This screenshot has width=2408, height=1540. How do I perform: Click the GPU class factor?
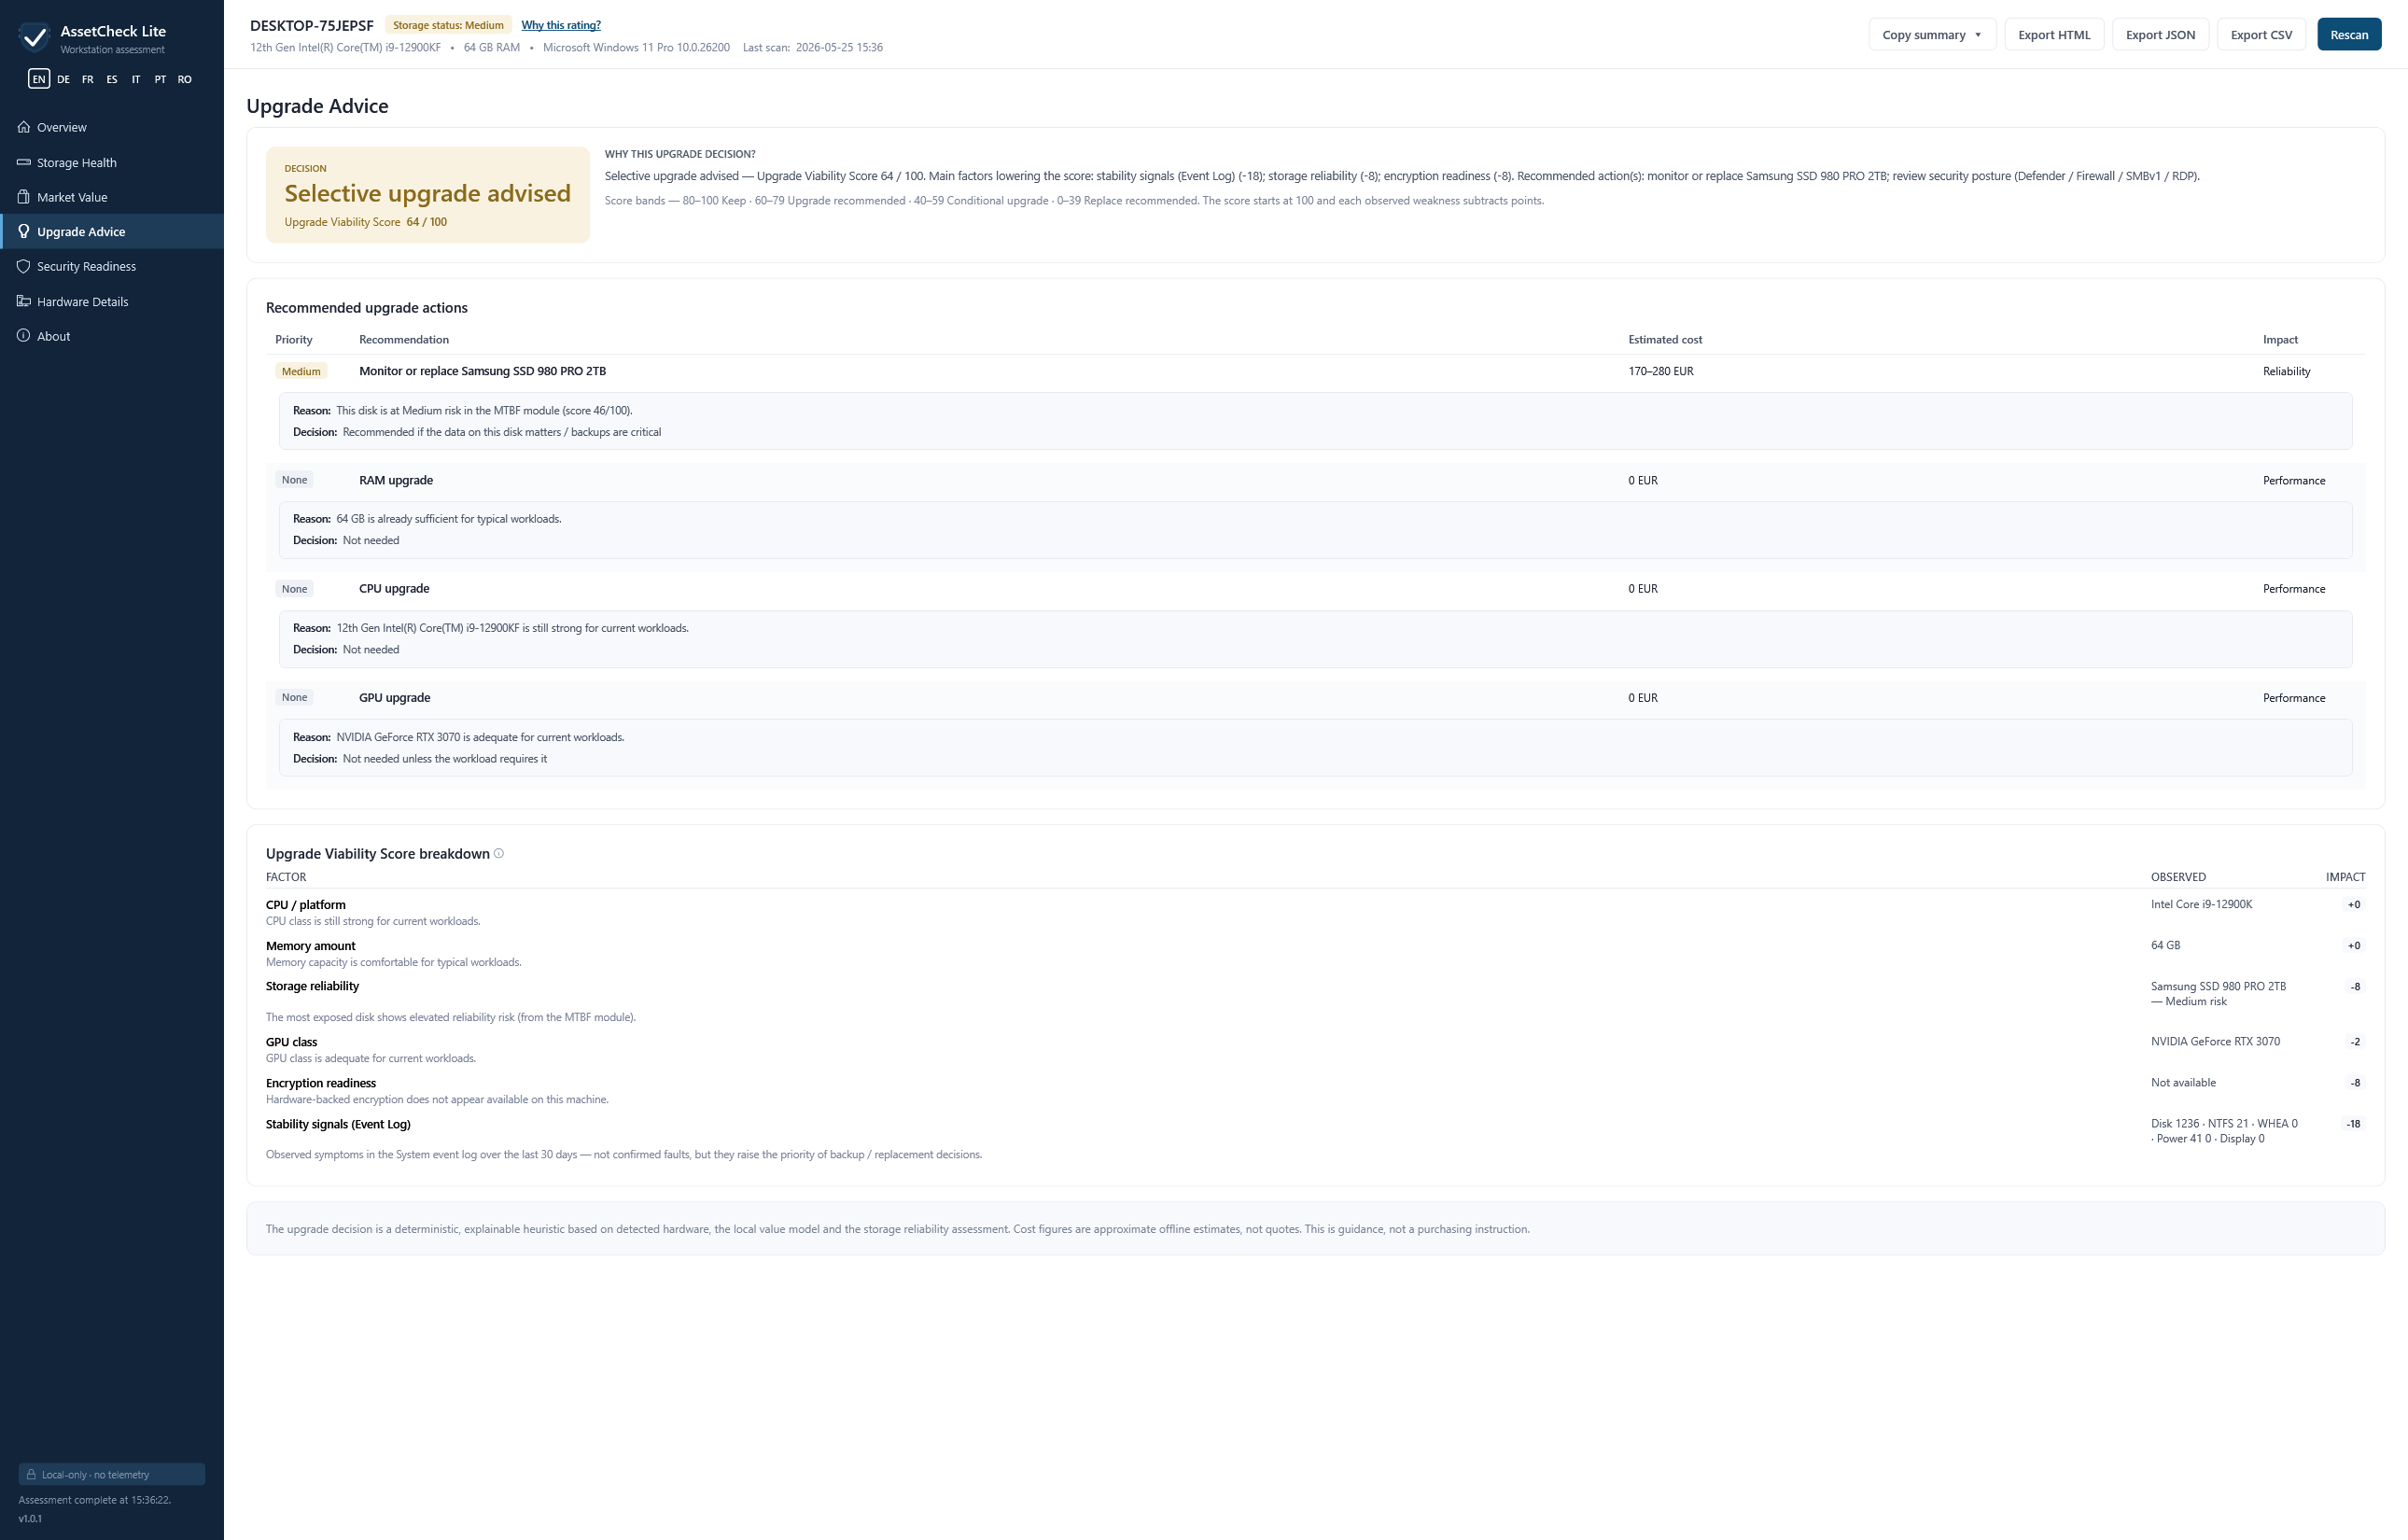coord(291,1042)
